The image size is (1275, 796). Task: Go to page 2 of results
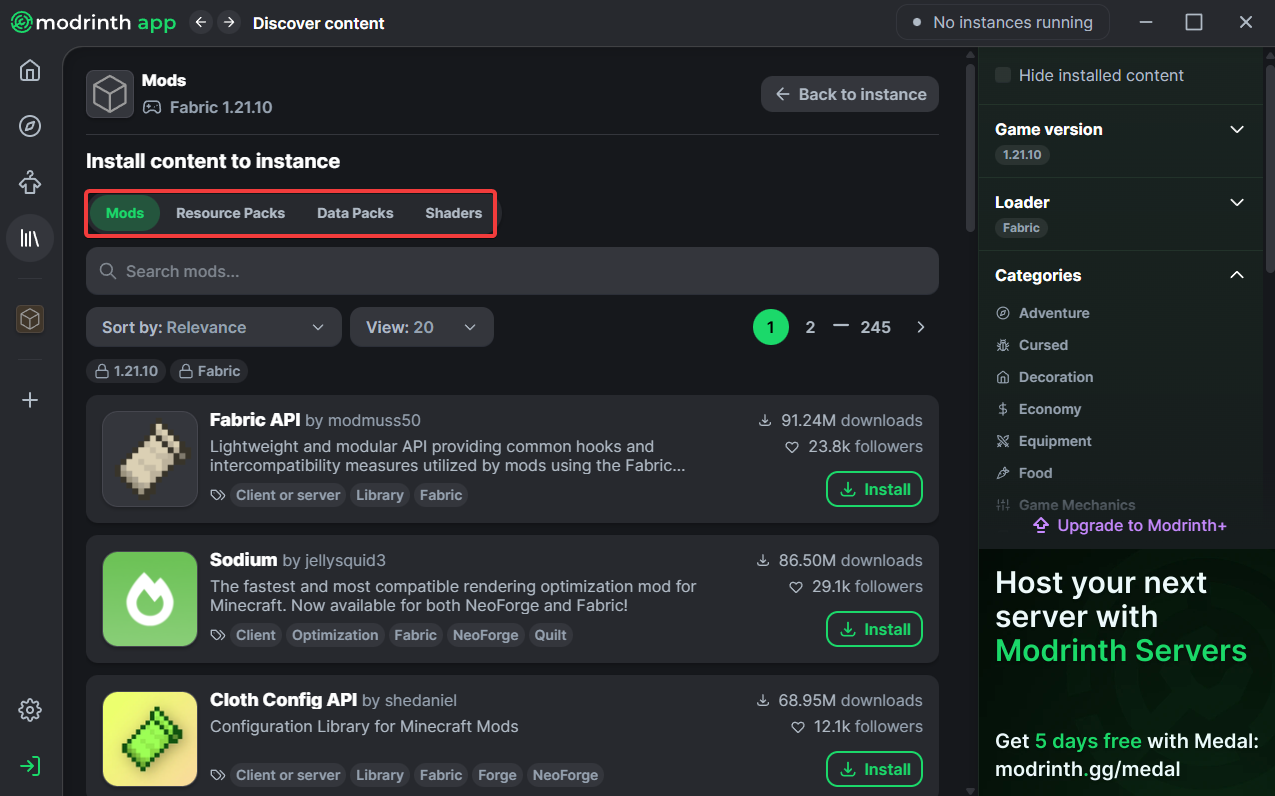(810, 327)
